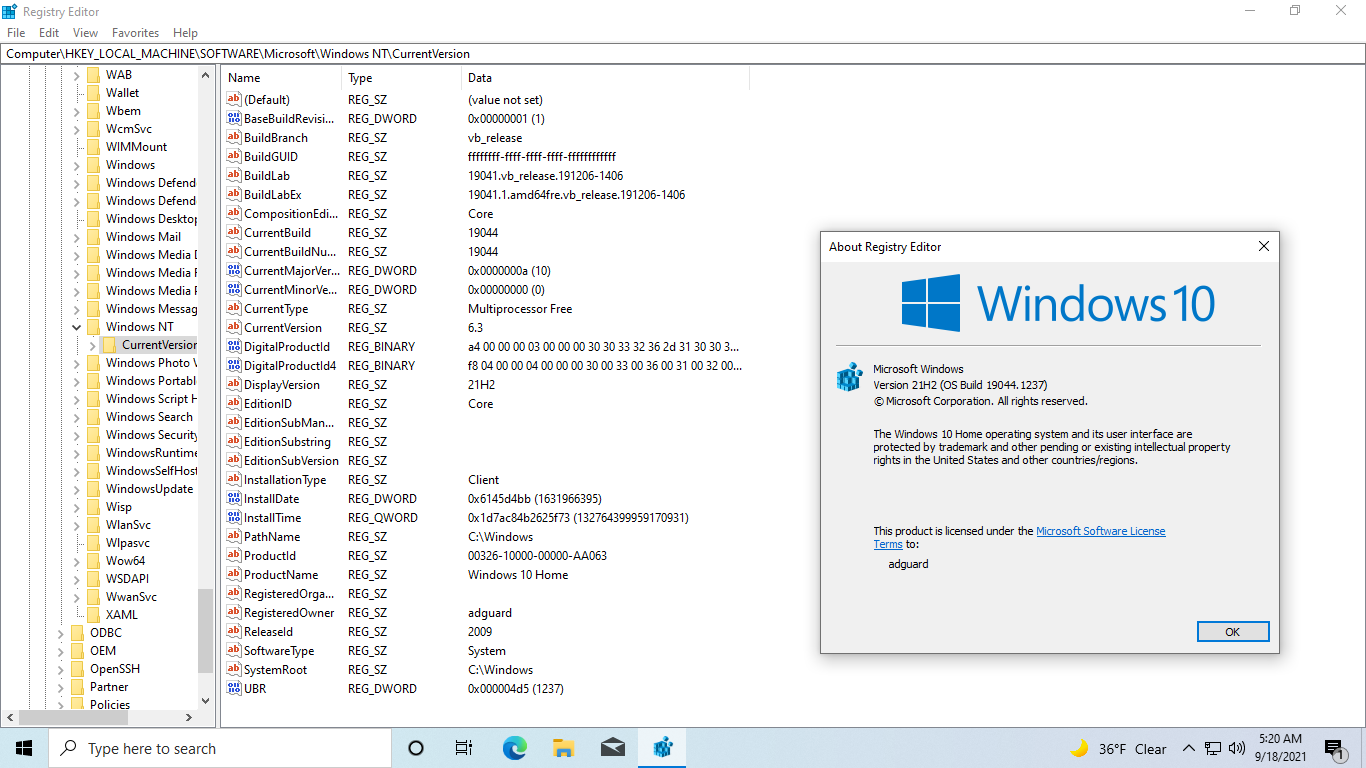Open Task View on the taskbar
The width and height of the screenshot is (1366, 768).
tap(464, 748)
